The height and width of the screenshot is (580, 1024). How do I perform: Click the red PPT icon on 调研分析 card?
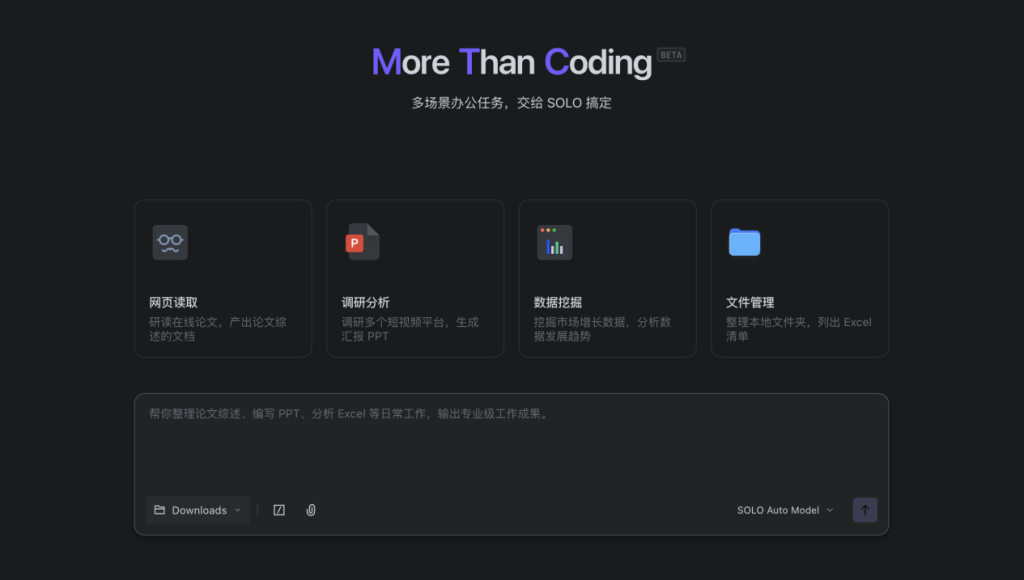click(x=362, y=242)
